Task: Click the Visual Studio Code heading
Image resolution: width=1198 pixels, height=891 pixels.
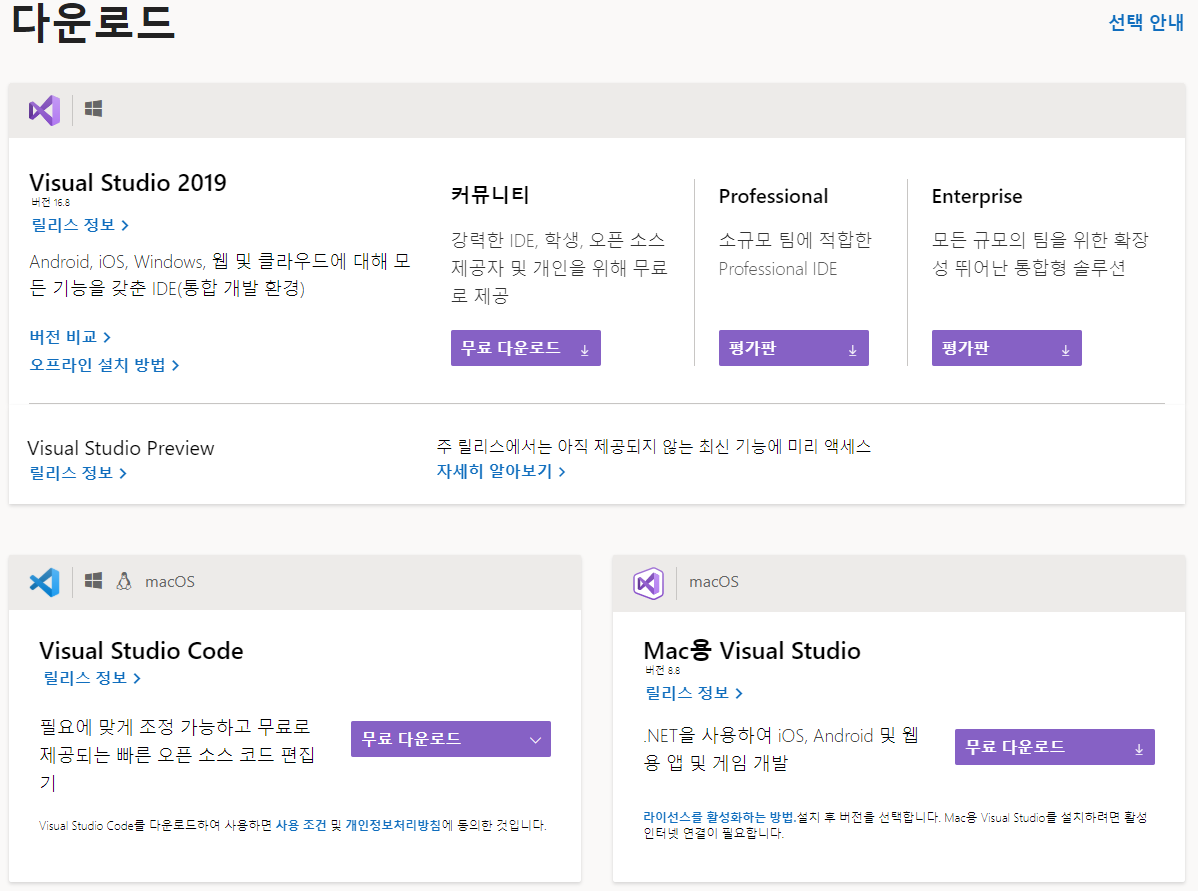Action: click(141, 651)
